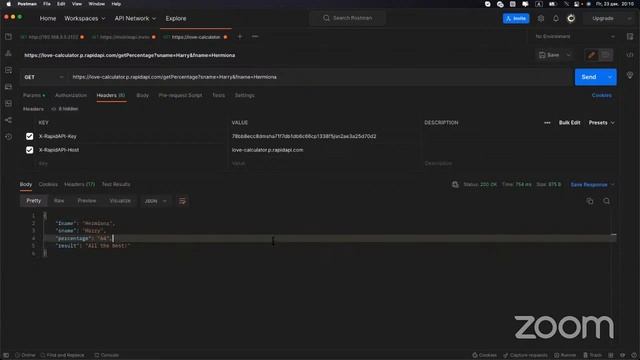Open the response Cookies tab
This screenshot has height=360, width=640.
click(48, 184)
